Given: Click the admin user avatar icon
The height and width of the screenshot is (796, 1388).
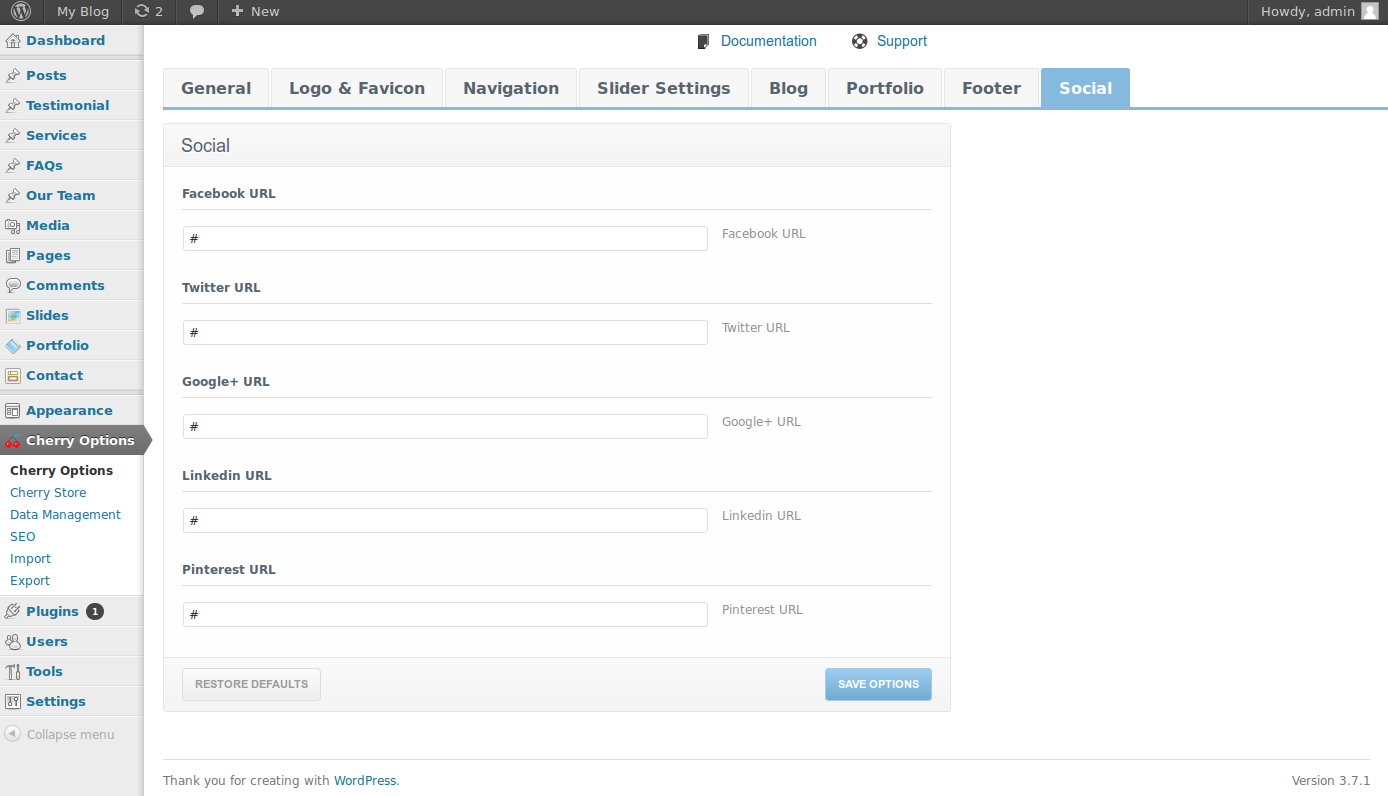Looking at the screenshot, I should pos(1369,12).
